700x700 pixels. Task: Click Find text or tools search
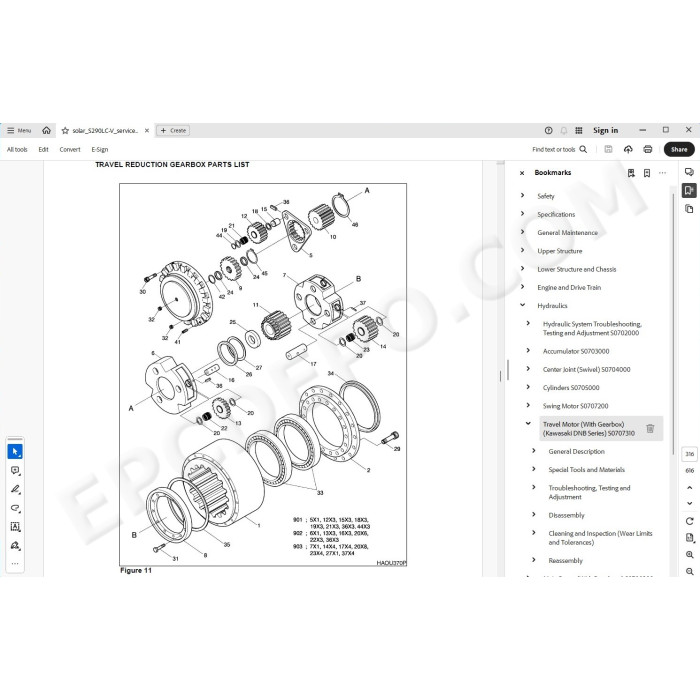[559, 150]
